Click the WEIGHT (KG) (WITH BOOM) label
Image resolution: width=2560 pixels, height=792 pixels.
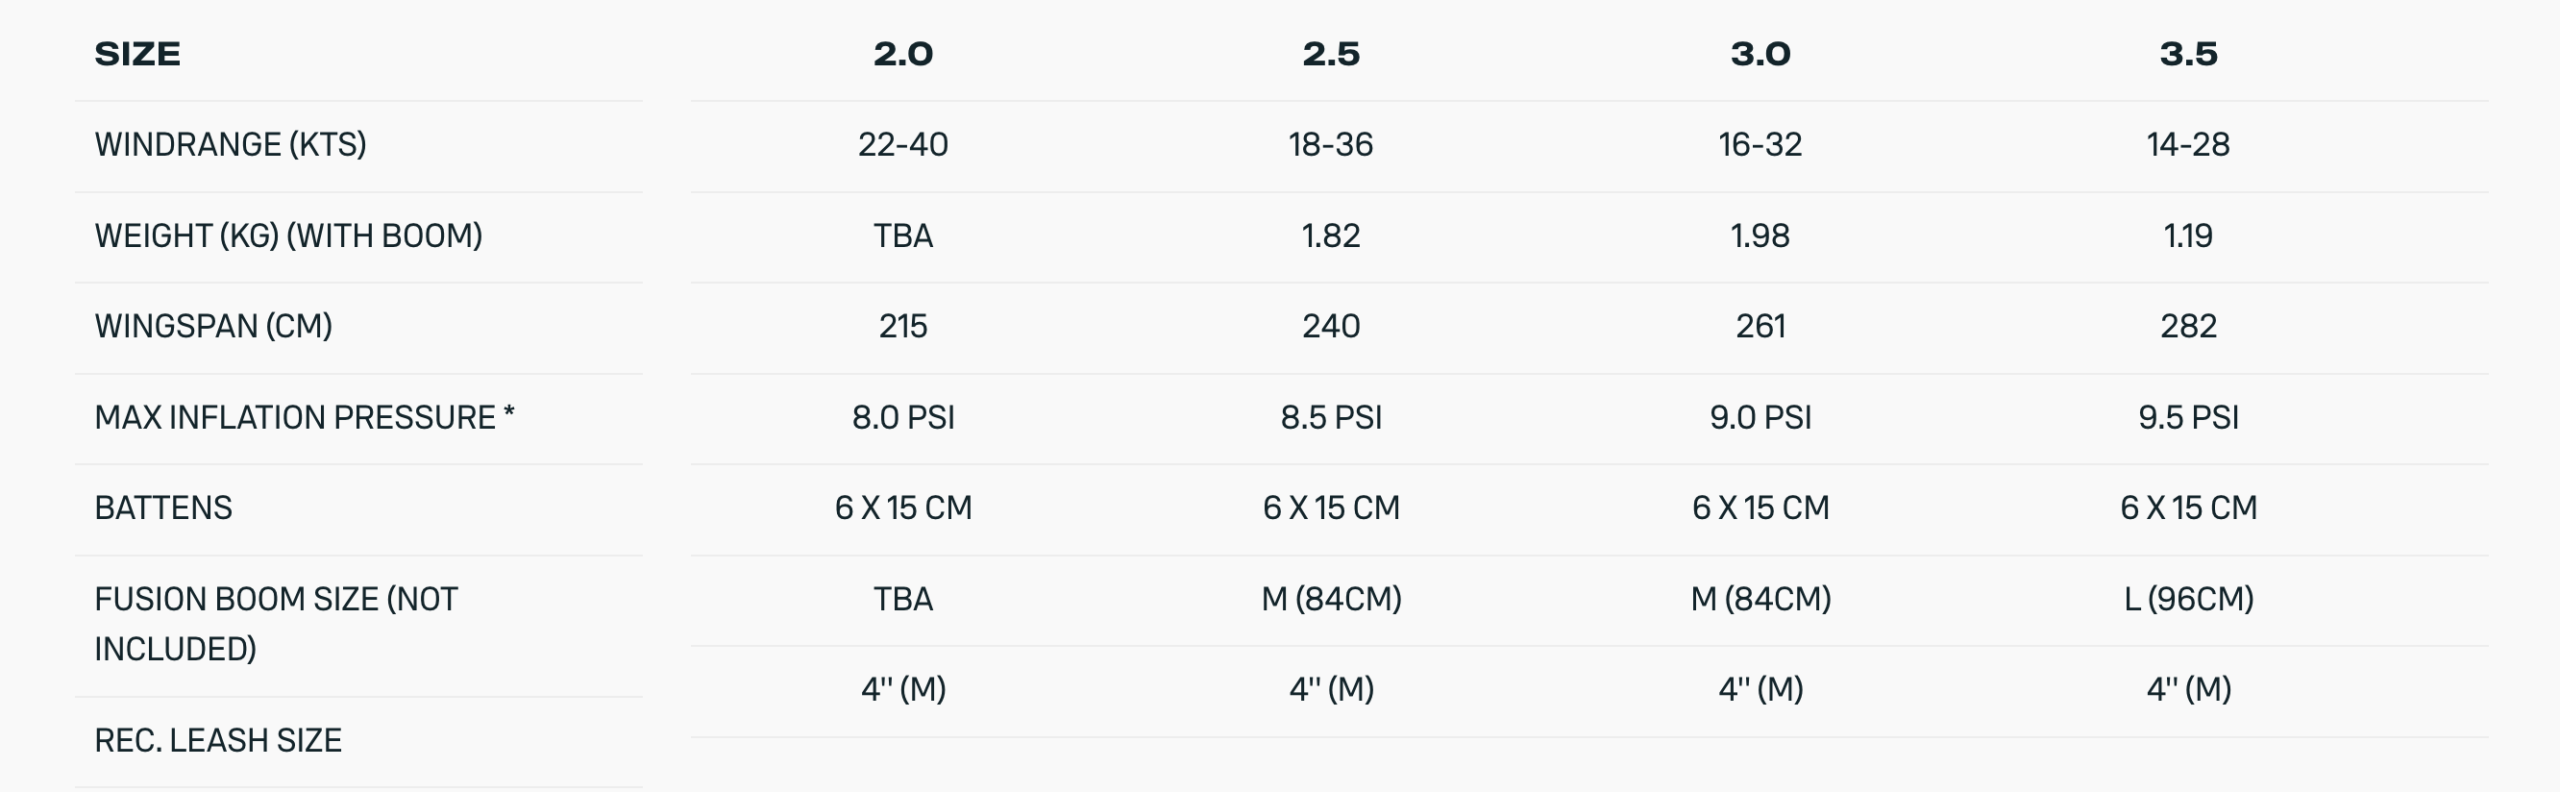pos(288,236)
